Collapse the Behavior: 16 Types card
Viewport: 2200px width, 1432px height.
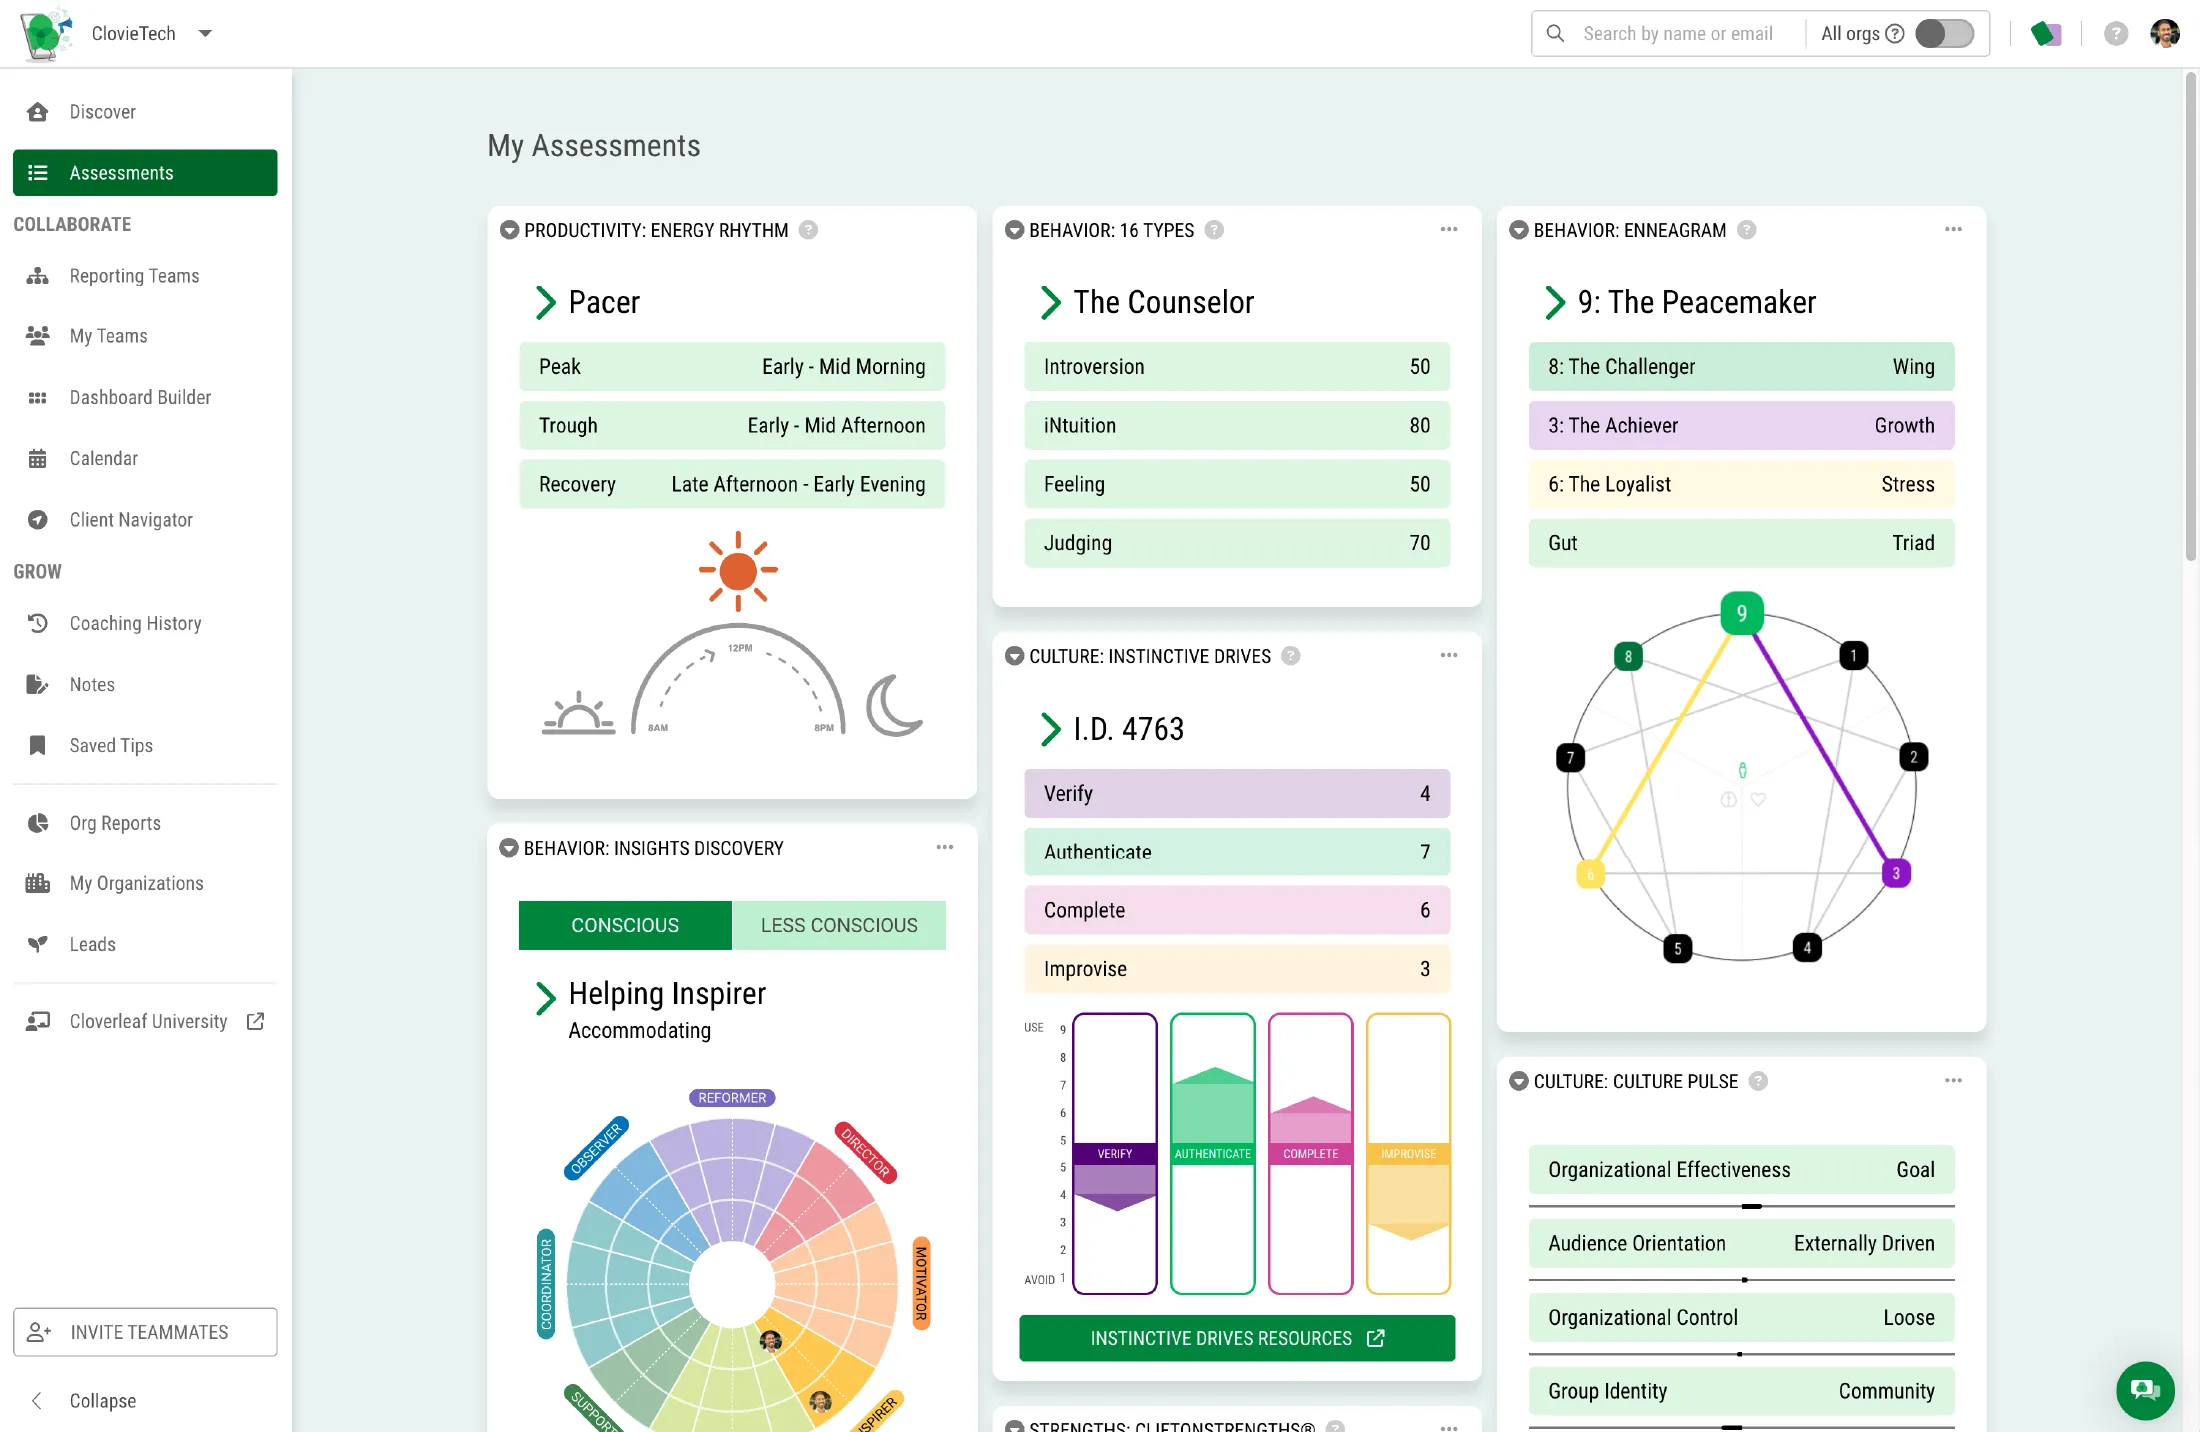[x=1014, y=230]
